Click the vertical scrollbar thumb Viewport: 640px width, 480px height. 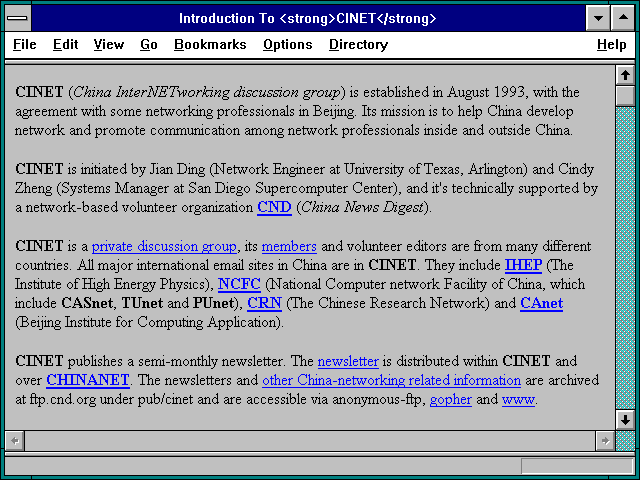coord(625,96)
